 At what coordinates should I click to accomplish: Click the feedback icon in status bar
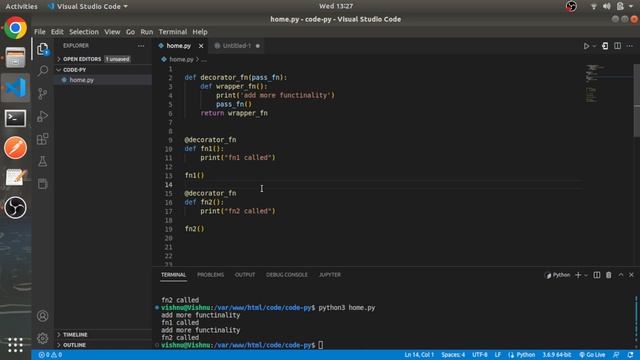click(x=616, y=355)
